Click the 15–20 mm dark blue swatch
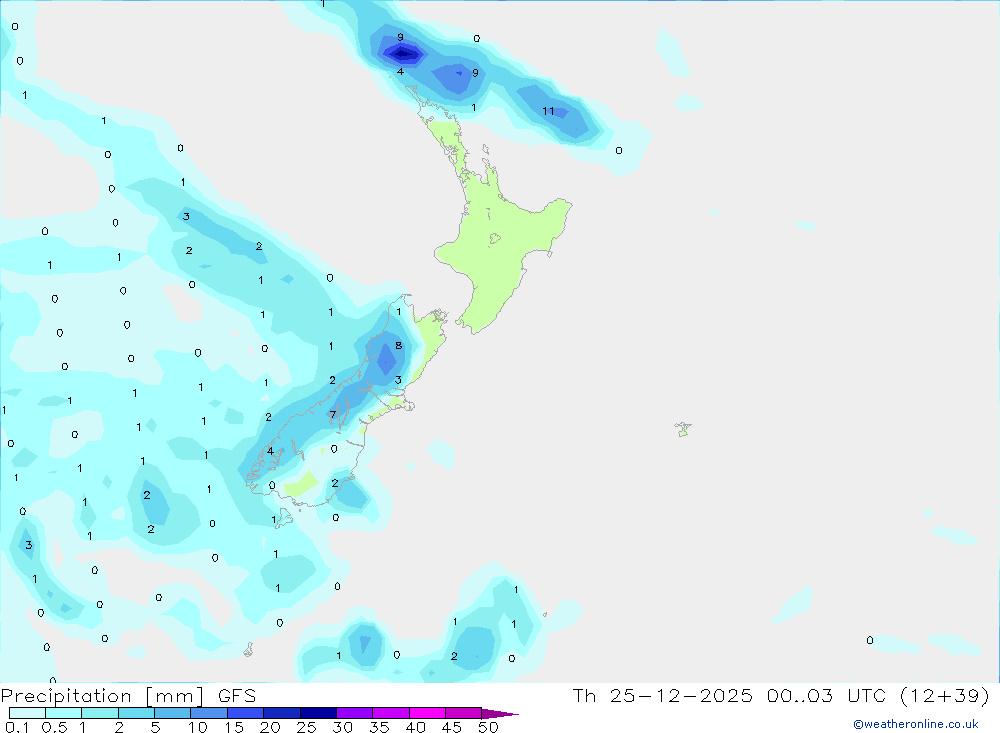Image resolution: width=1000 pixels, height=733 pixels. coord(246,713)
